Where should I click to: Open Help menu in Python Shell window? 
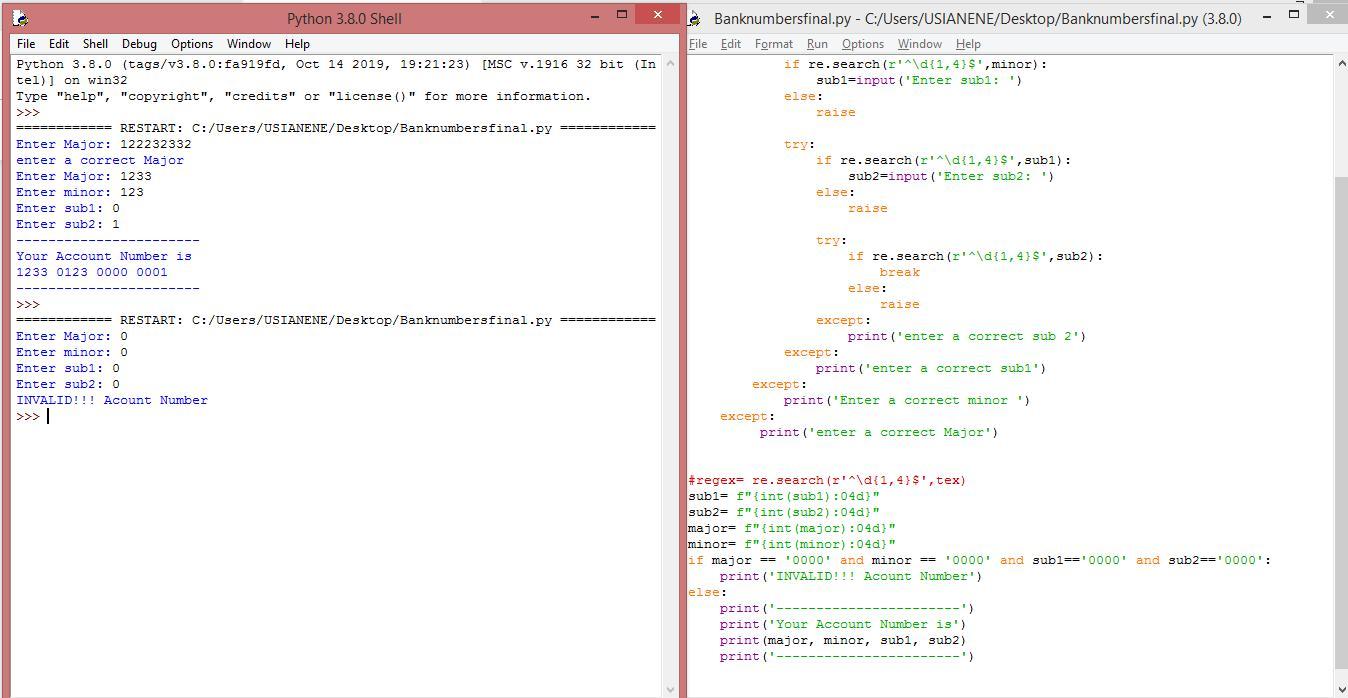point(297,44)
